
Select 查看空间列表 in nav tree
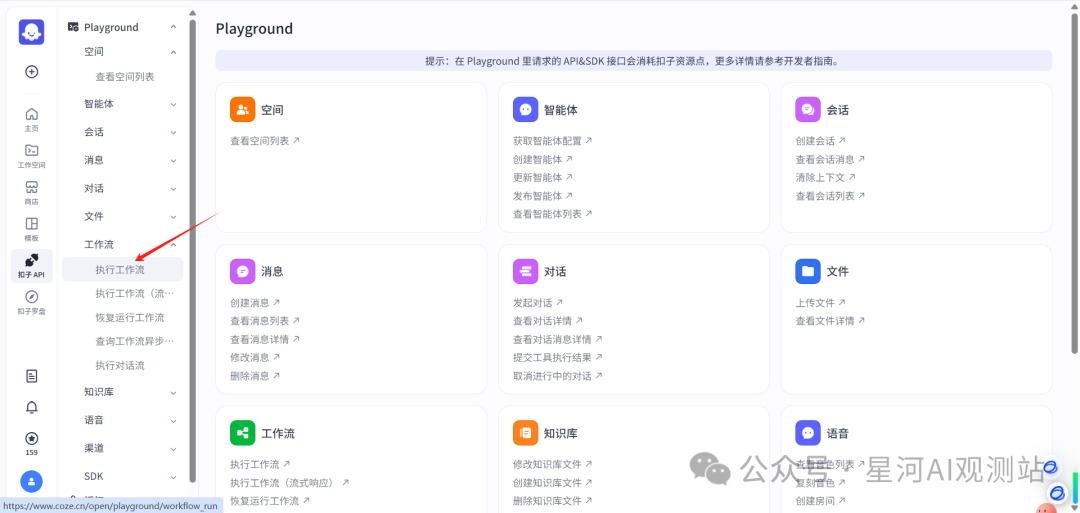point(123,77)
